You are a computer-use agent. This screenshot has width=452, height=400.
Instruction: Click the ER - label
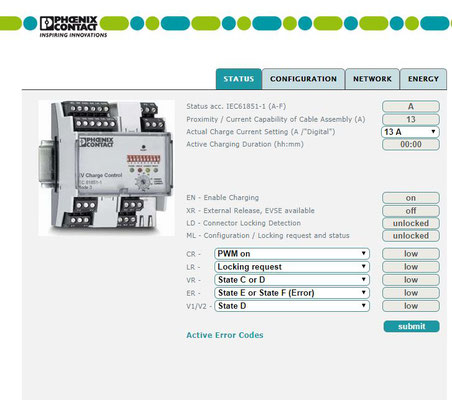193,293
